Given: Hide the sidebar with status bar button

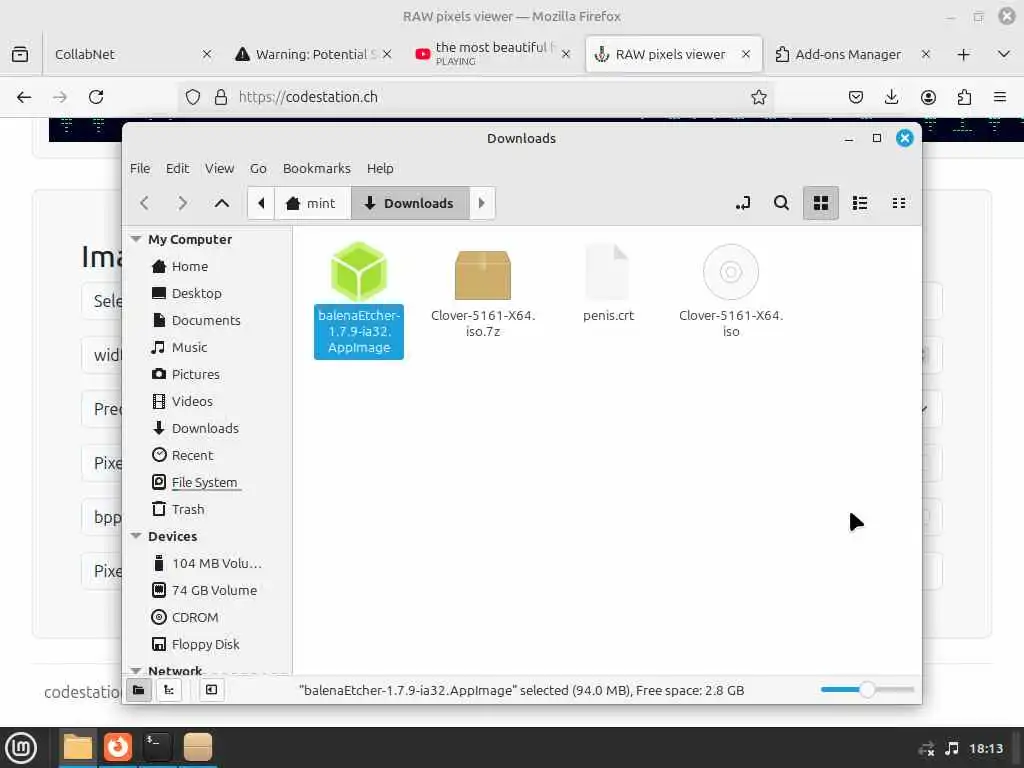Looking at the screenshot, I should pos(212,690).
